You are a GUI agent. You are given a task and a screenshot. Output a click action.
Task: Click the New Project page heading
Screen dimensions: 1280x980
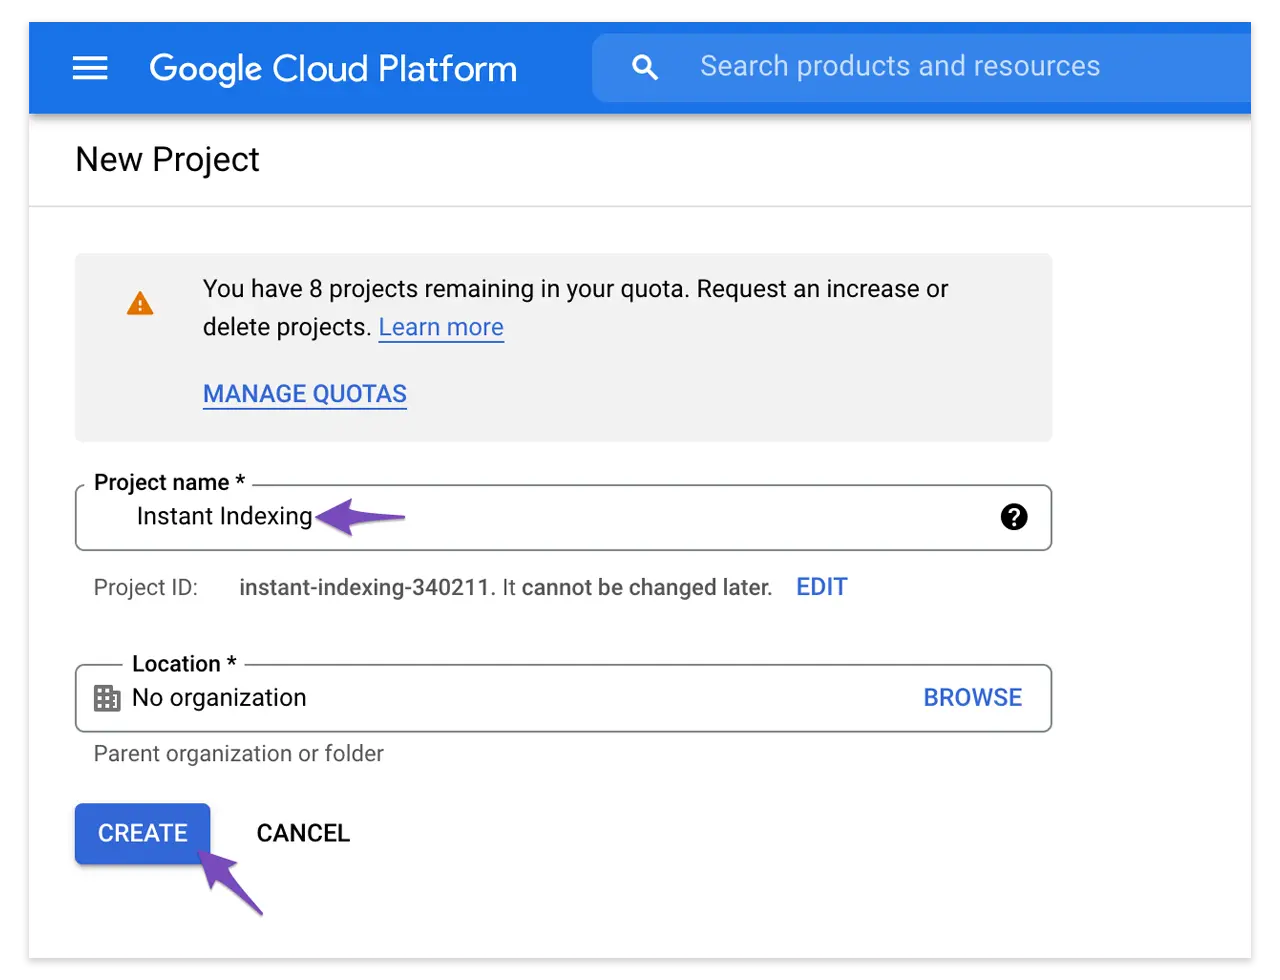167,159
